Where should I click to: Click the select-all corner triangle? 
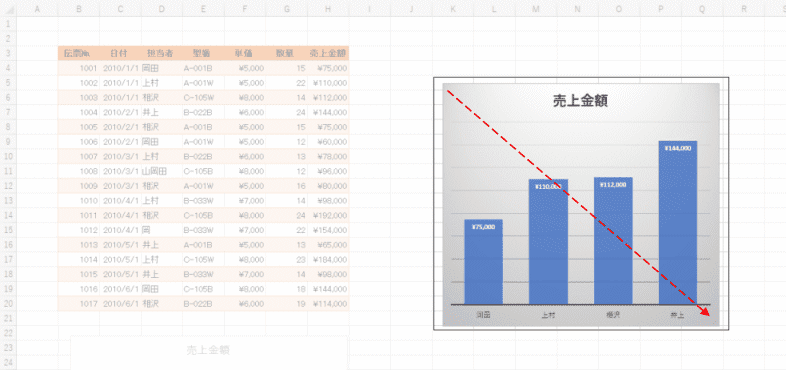click(x=9, y=9)
